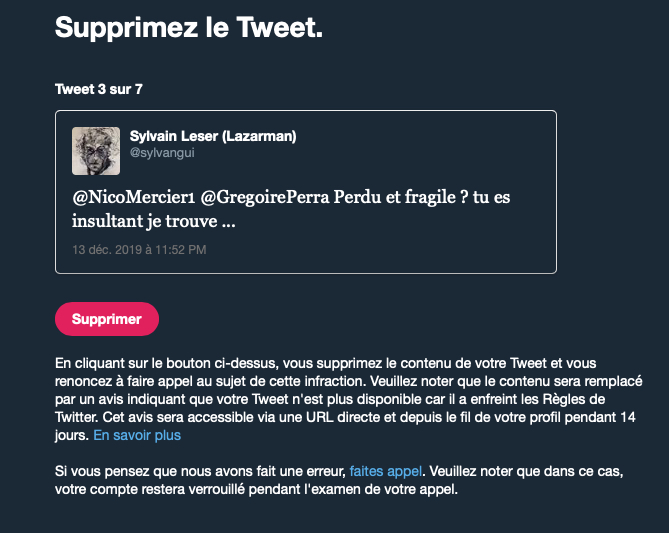Screen dimensions: 669x533
Task: Open the "En savoir plus" link
Action: coord(137,436)
